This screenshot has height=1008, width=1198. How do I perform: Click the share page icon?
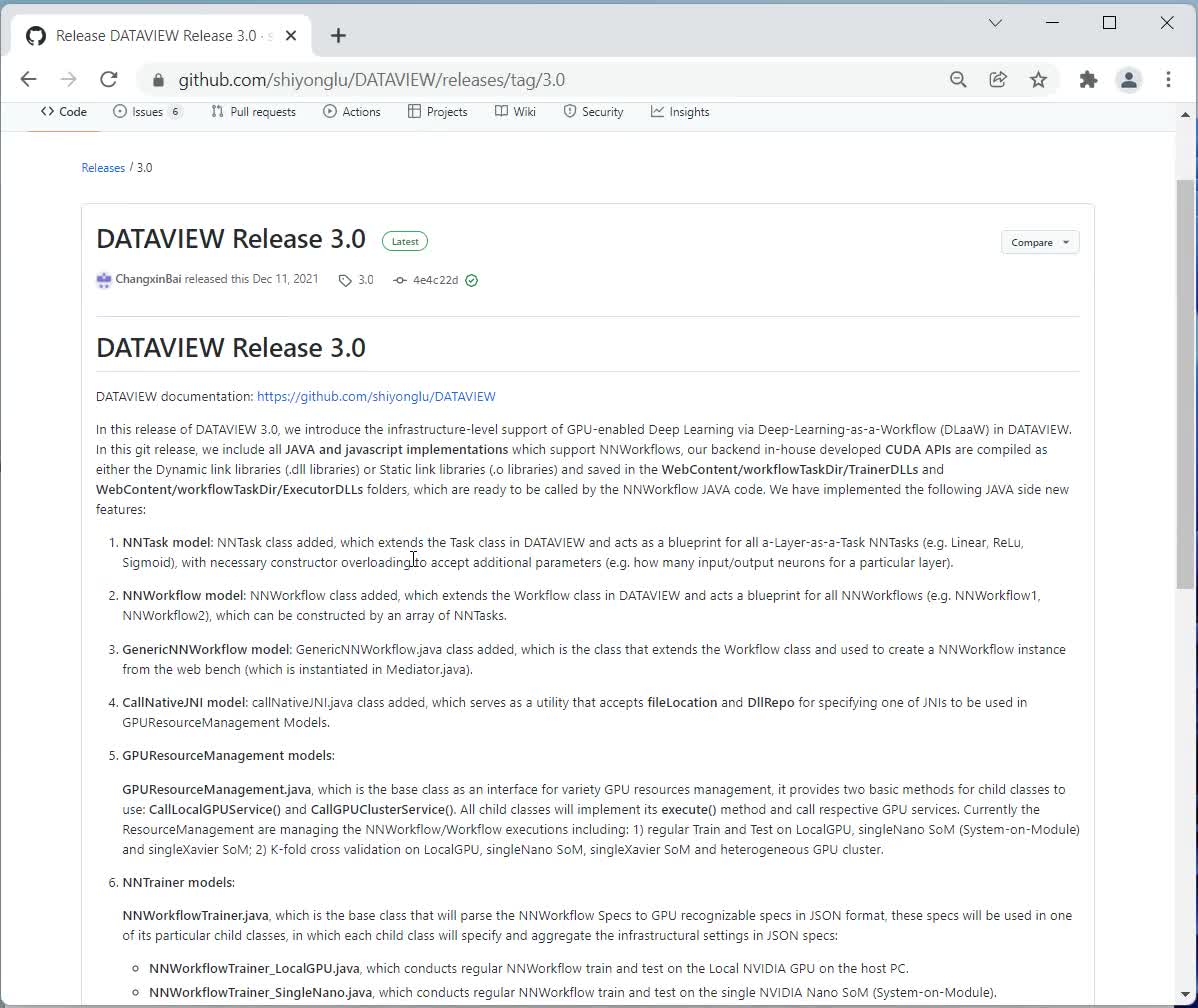pos(998,79)
